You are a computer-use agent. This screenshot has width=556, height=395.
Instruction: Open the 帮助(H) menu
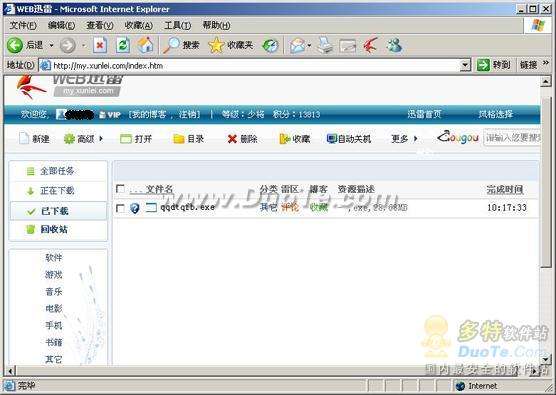(x=216, y=25)
